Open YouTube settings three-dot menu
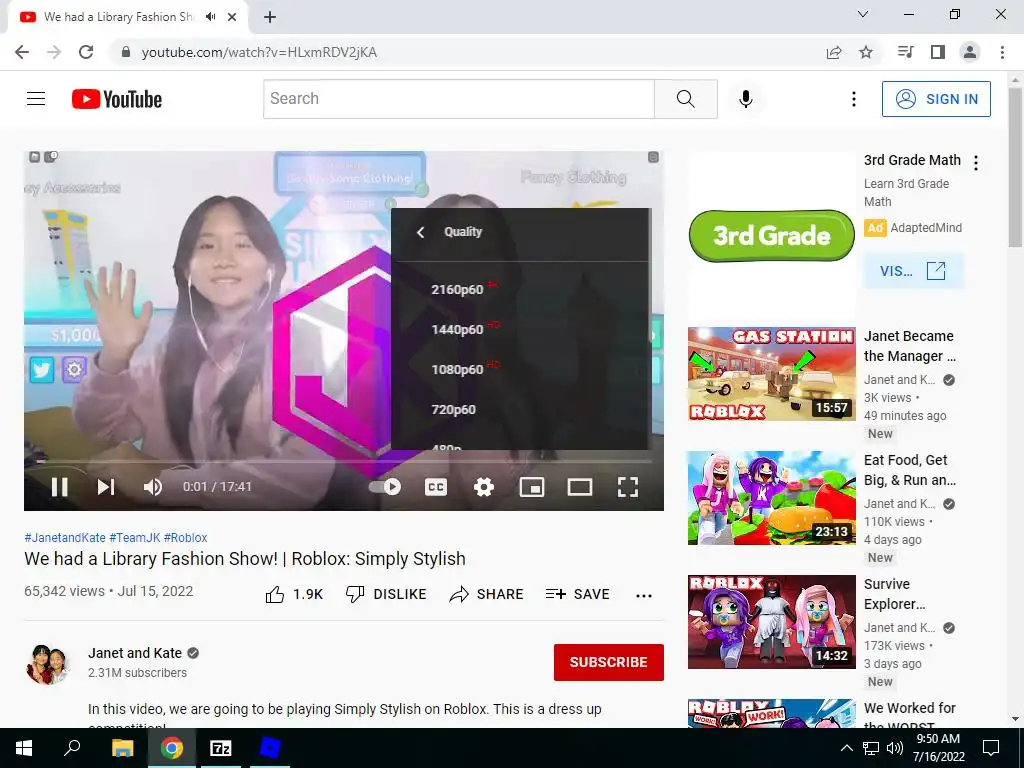 click(854, 99)
